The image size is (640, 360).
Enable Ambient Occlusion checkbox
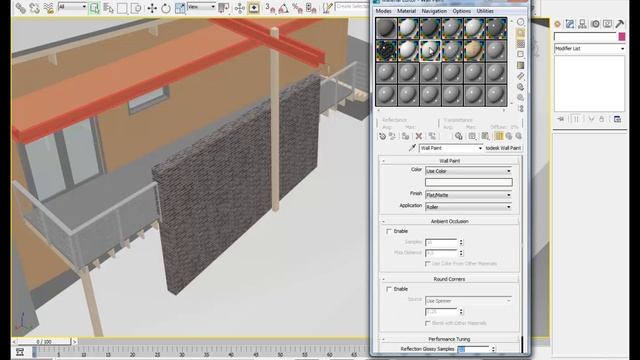pyautogui.click(x=389, y=231)
